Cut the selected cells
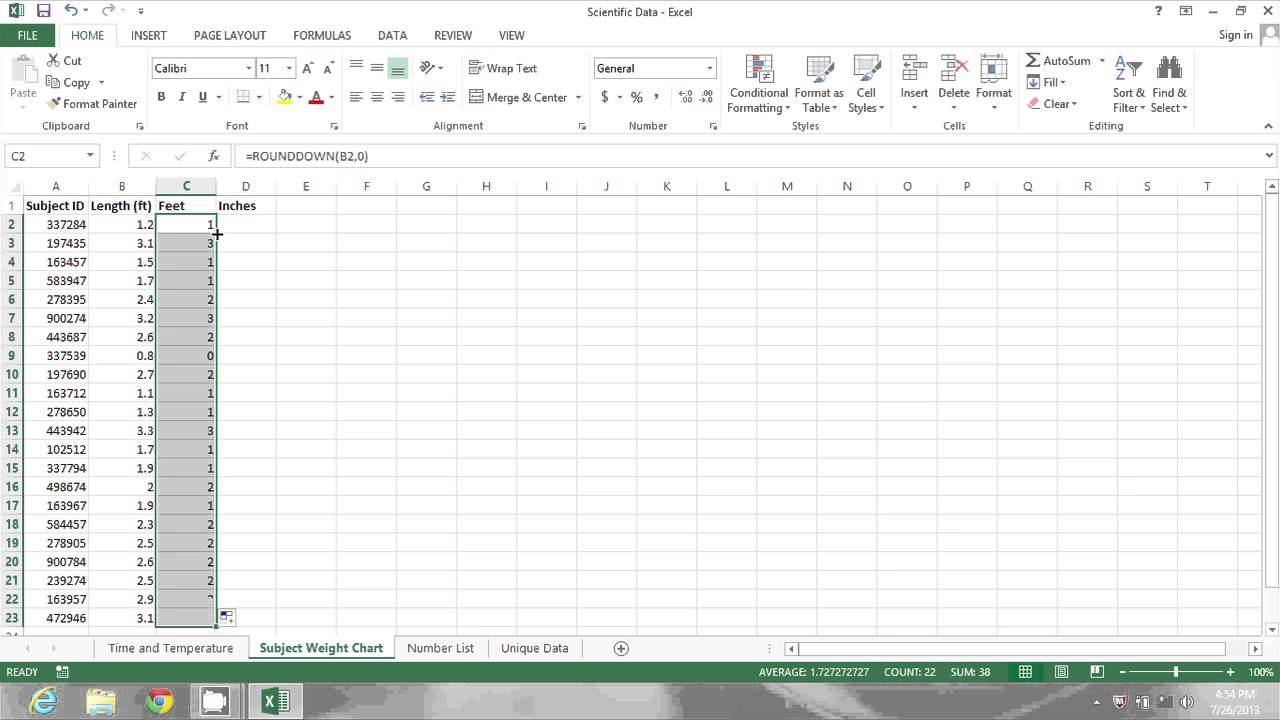Viewport: 1280px width, 720px height. coord(64,61)
